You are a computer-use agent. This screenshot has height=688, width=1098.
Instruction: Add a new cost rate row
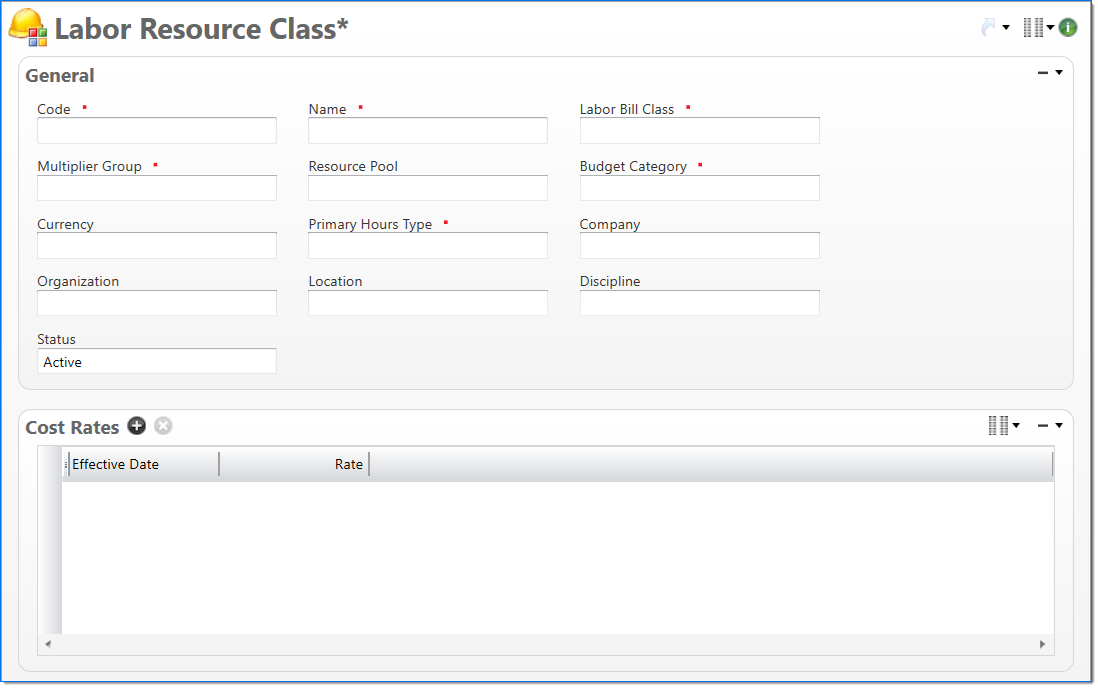pyautogui.click(x=137, y=426)
